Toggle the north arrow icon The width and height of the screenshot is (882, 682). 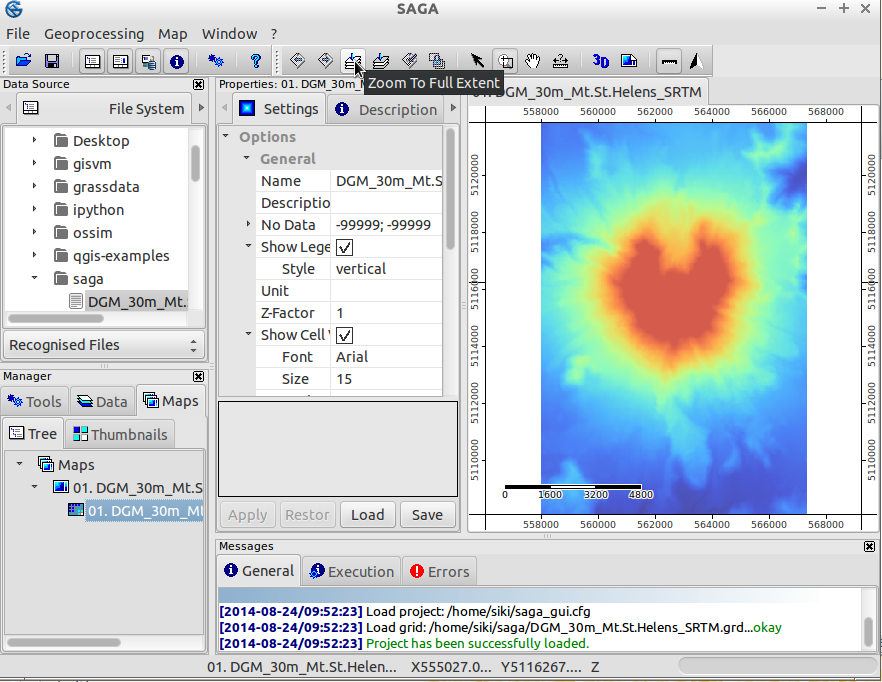696,61
